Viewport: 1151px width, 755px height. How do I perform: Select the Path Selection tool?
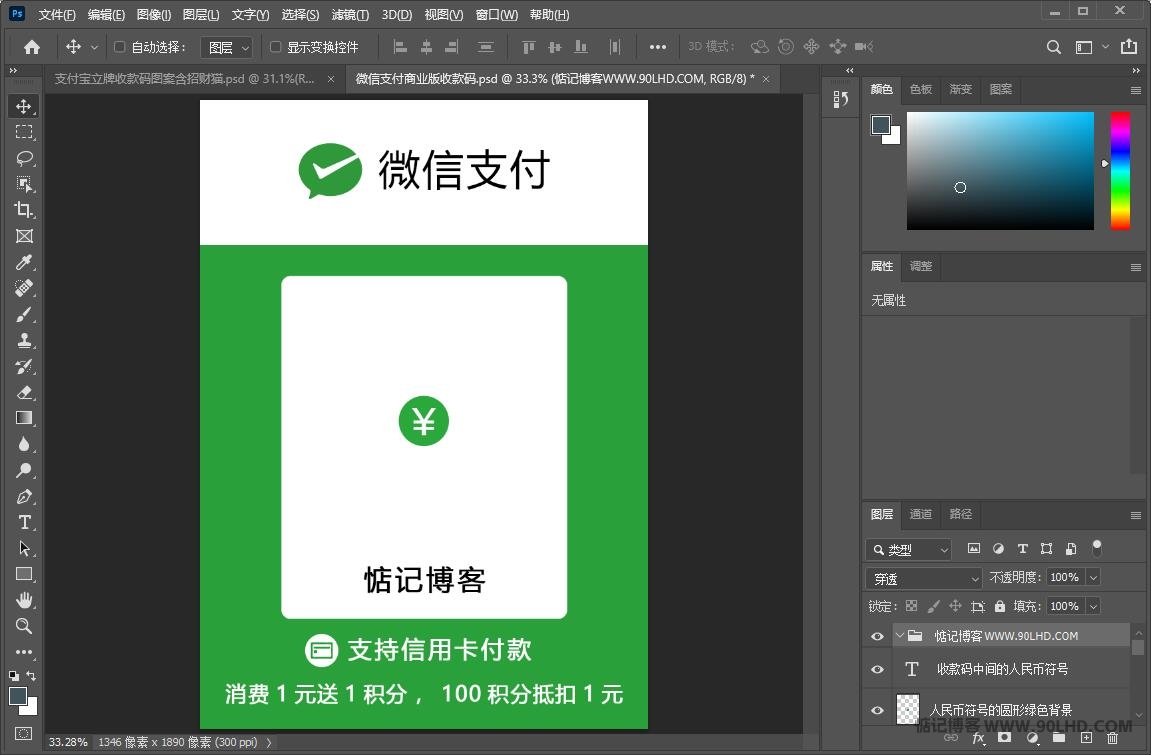pos(23,548)
